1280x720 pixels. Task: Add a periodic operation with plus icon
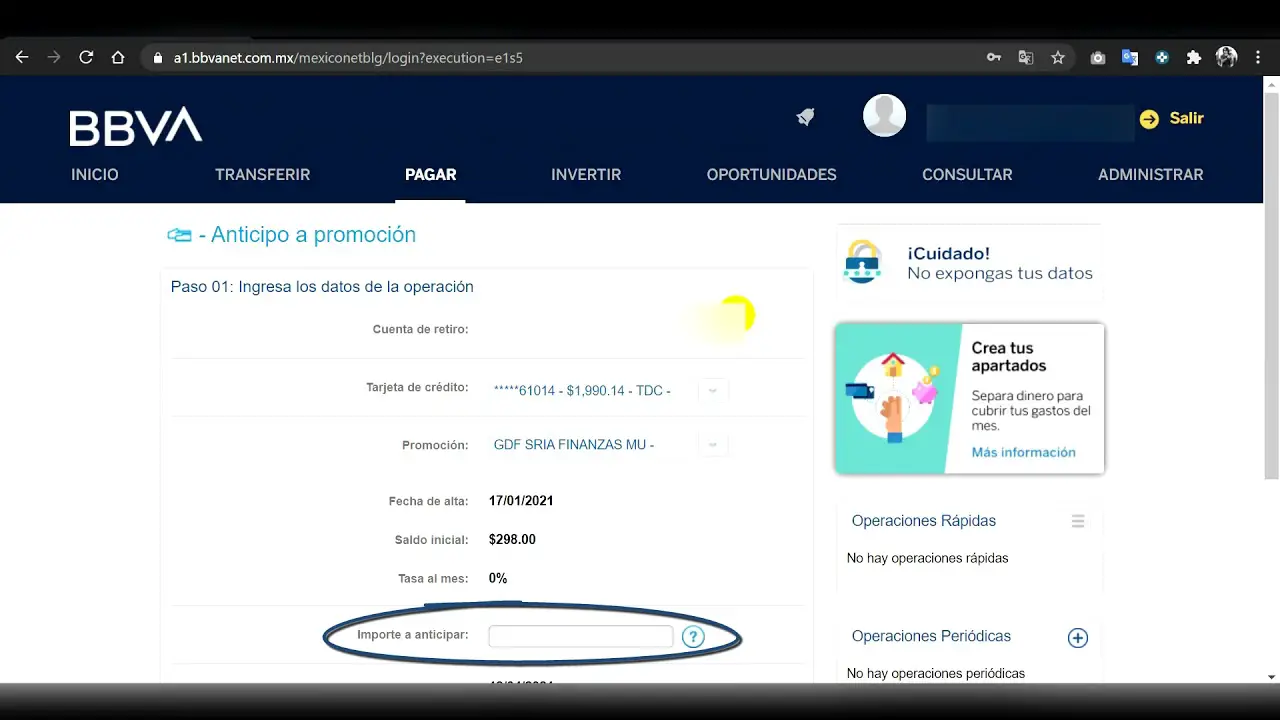pos(1077,638)
